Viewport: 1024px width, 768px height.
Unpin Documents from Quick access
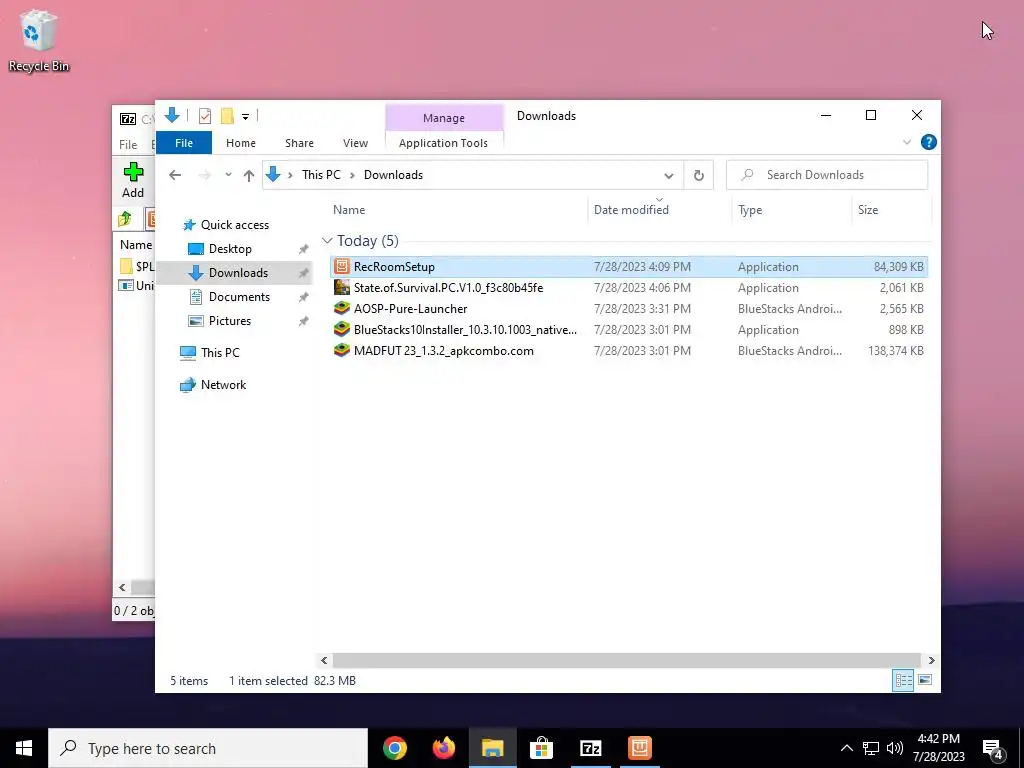click(x=303, y=297)
